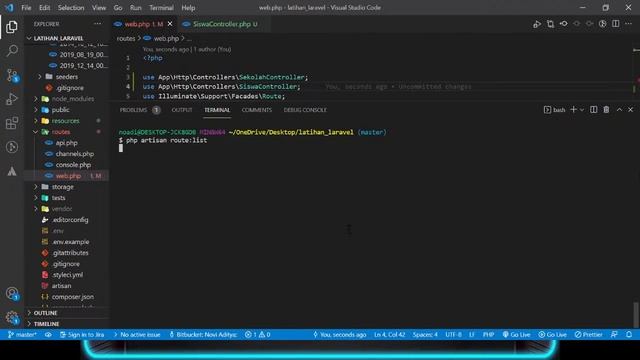The image size is (640, 360).
Task: Open channels.php in the explorer
Action: pyautogui.click(x=75, y=154)
